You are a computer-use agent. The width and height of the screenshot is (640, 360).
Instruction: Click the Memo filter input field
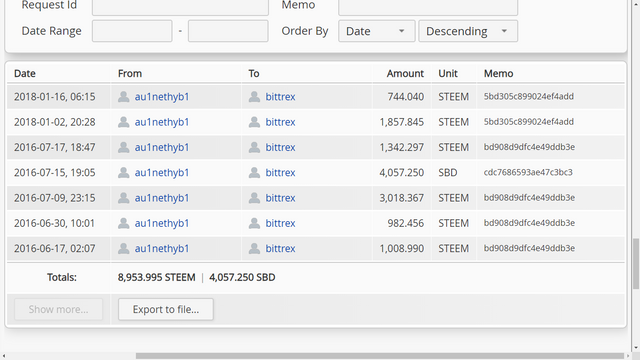(x=428, y=7)
